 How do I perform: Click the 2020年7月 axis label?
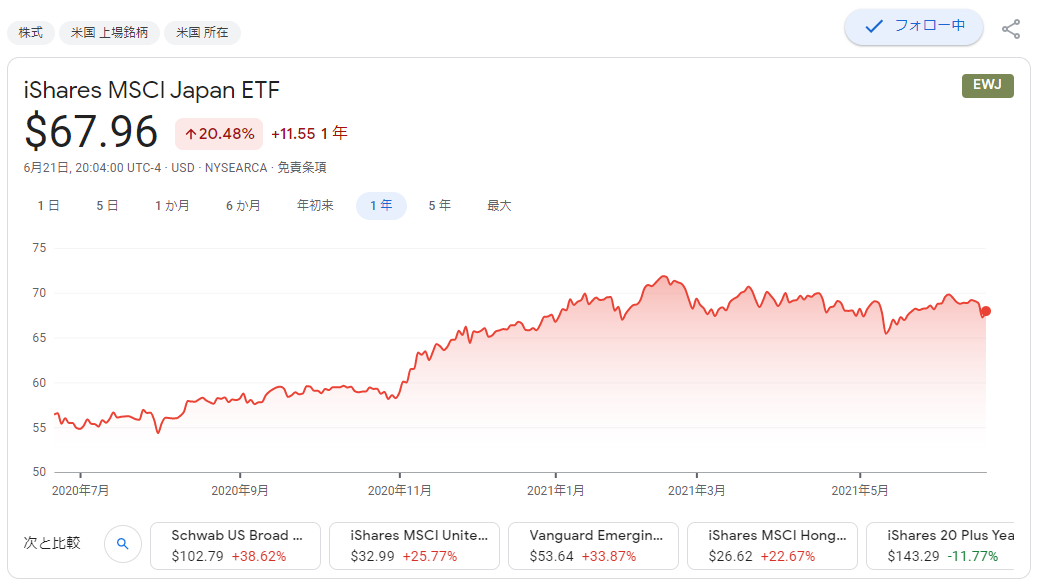(80, 491)
